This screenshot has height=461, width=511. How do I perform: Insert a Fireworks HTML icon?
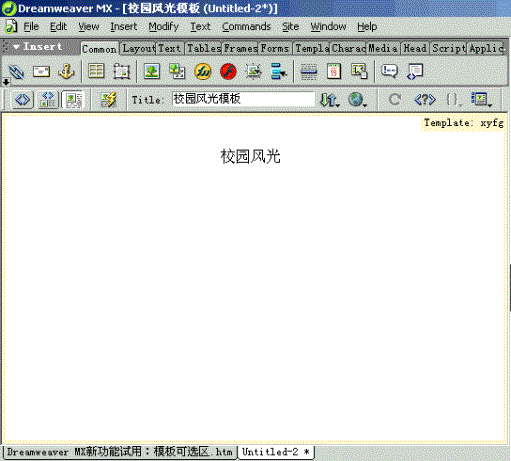click(x=203, y=71)
